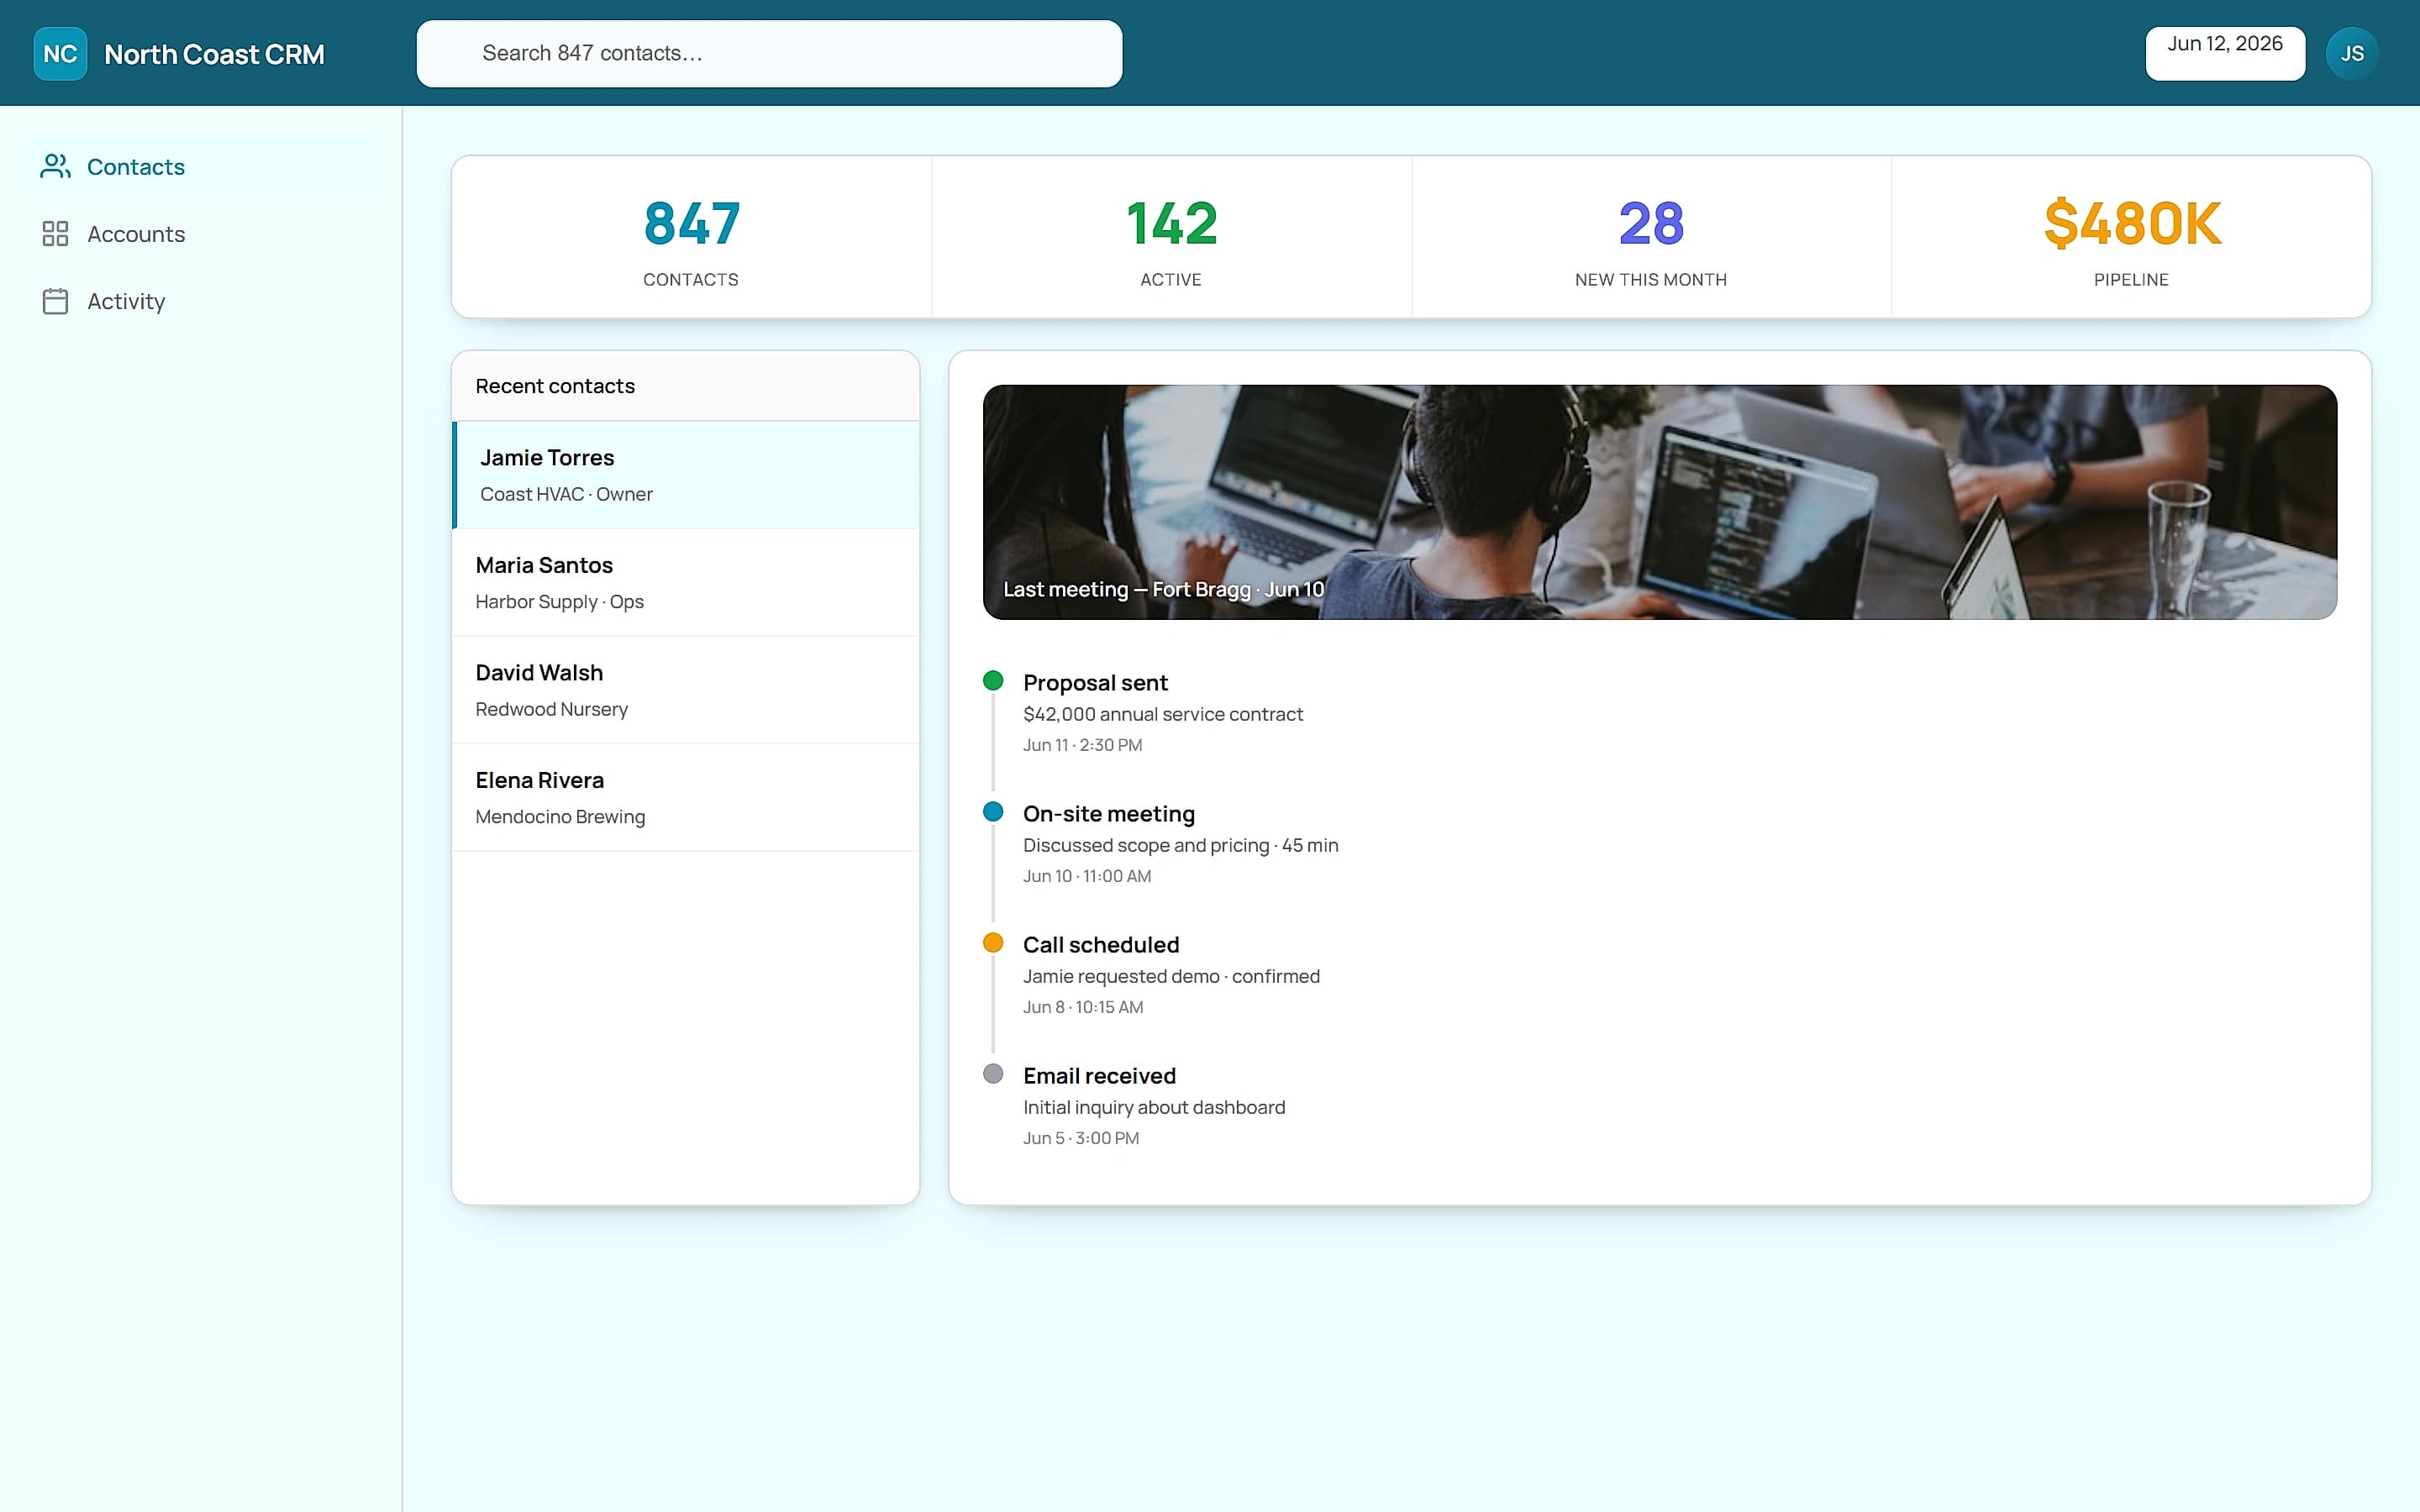
Task: Click the Recent contacts header
Action: [686, 386]
